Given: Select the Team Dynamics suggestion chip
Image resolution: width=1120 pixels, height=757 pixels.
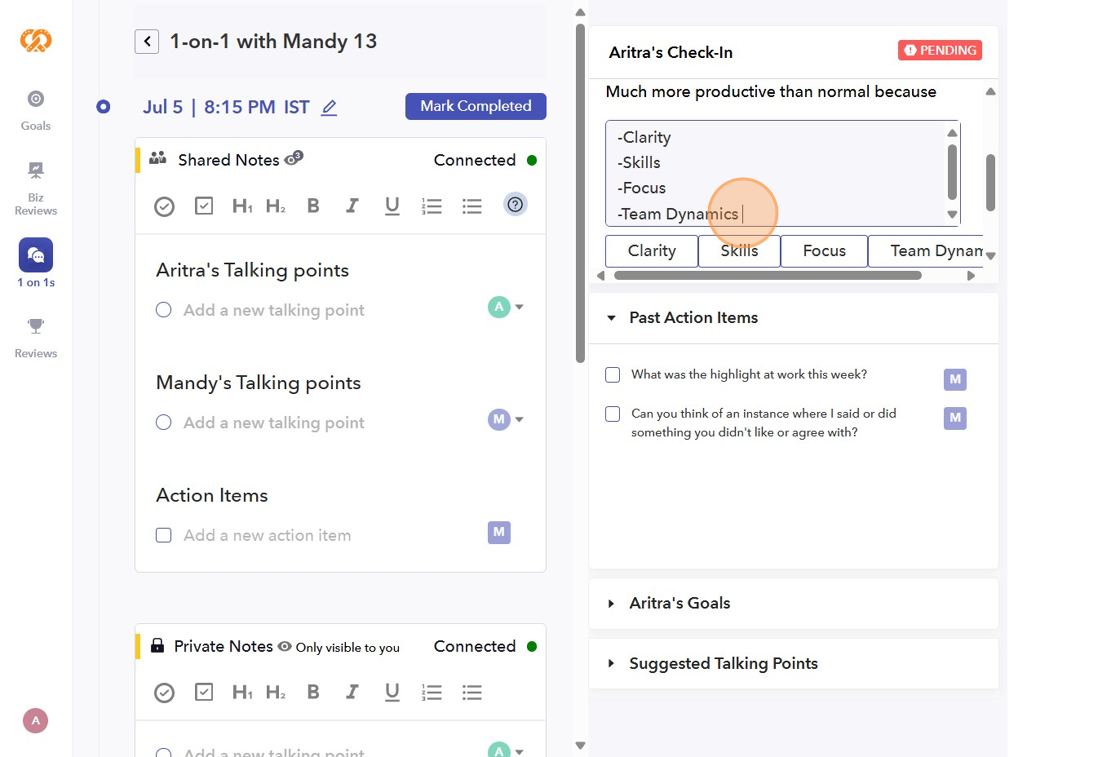Looking at the screenshot, I should [926, 251].
